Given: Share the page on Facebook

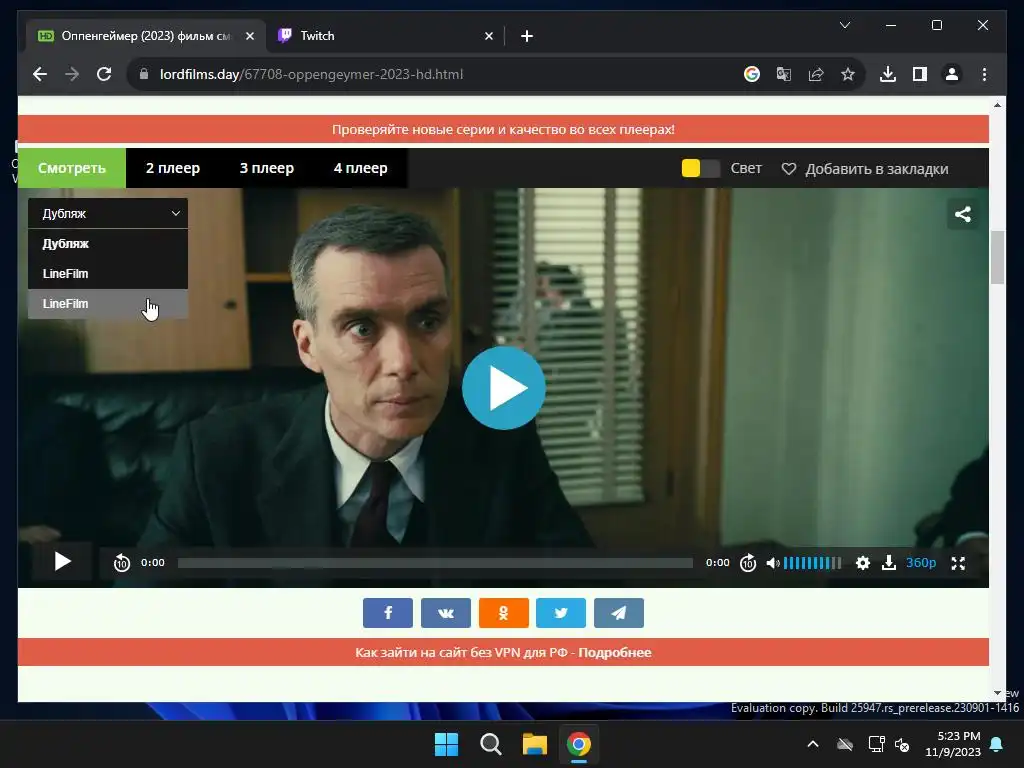Looking at the screenshot, I should tap(388, 613).
